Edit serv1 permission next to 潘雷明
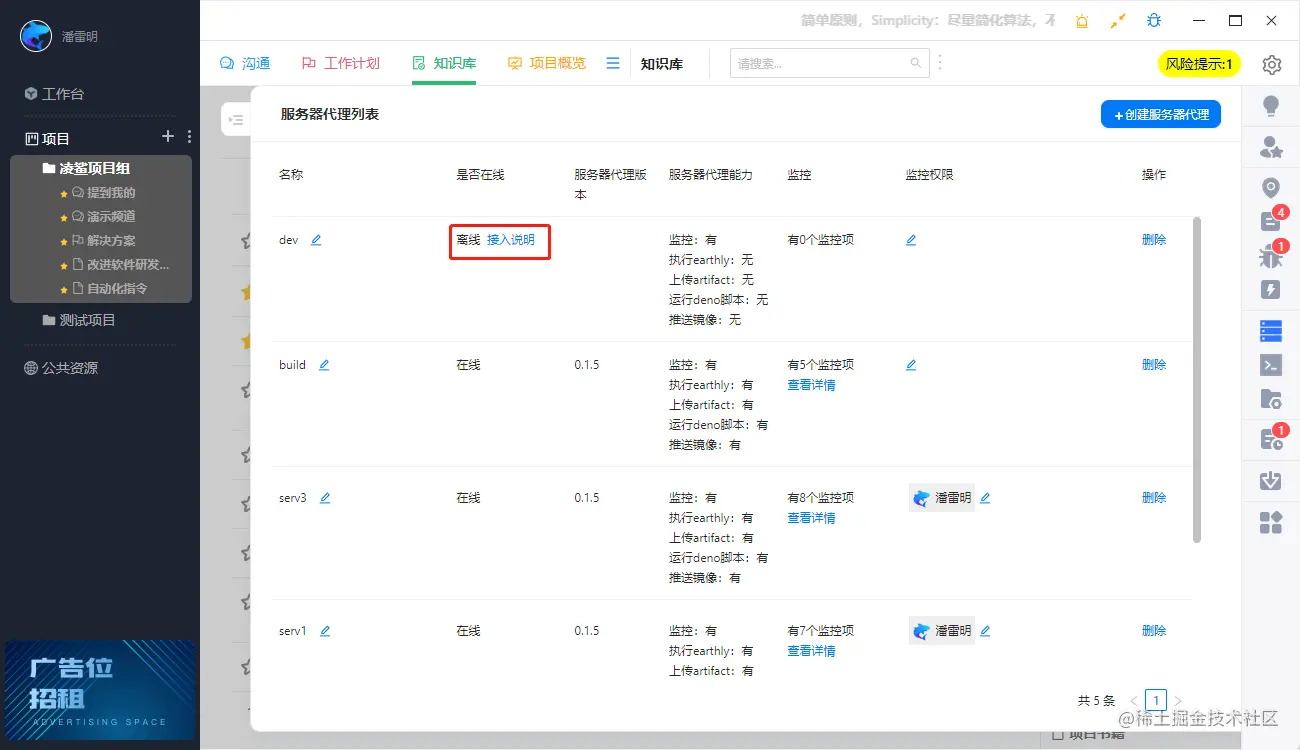Viewport: 1300px width, 750px height. tap(985, 631)
